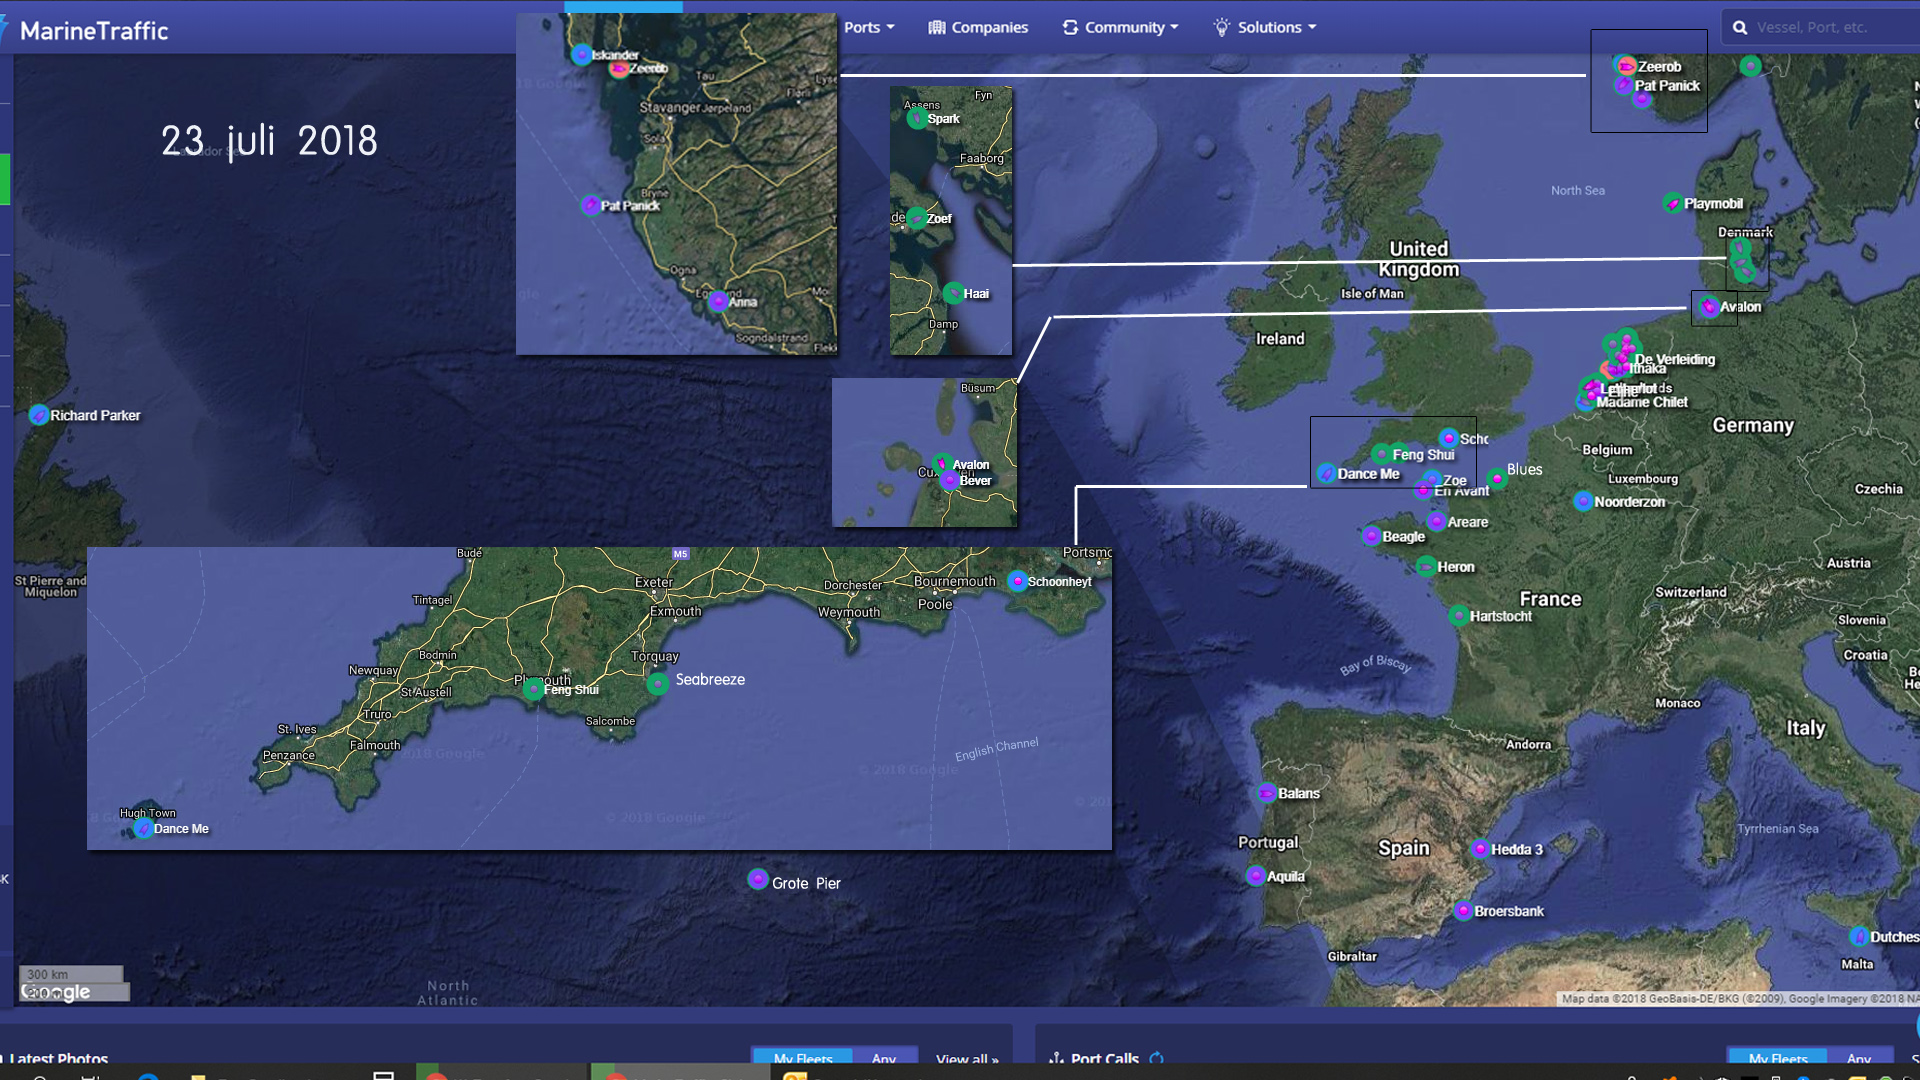Click the Seabreeze vessel marker
The image size is (1920, 1080).
click(658, 684)
